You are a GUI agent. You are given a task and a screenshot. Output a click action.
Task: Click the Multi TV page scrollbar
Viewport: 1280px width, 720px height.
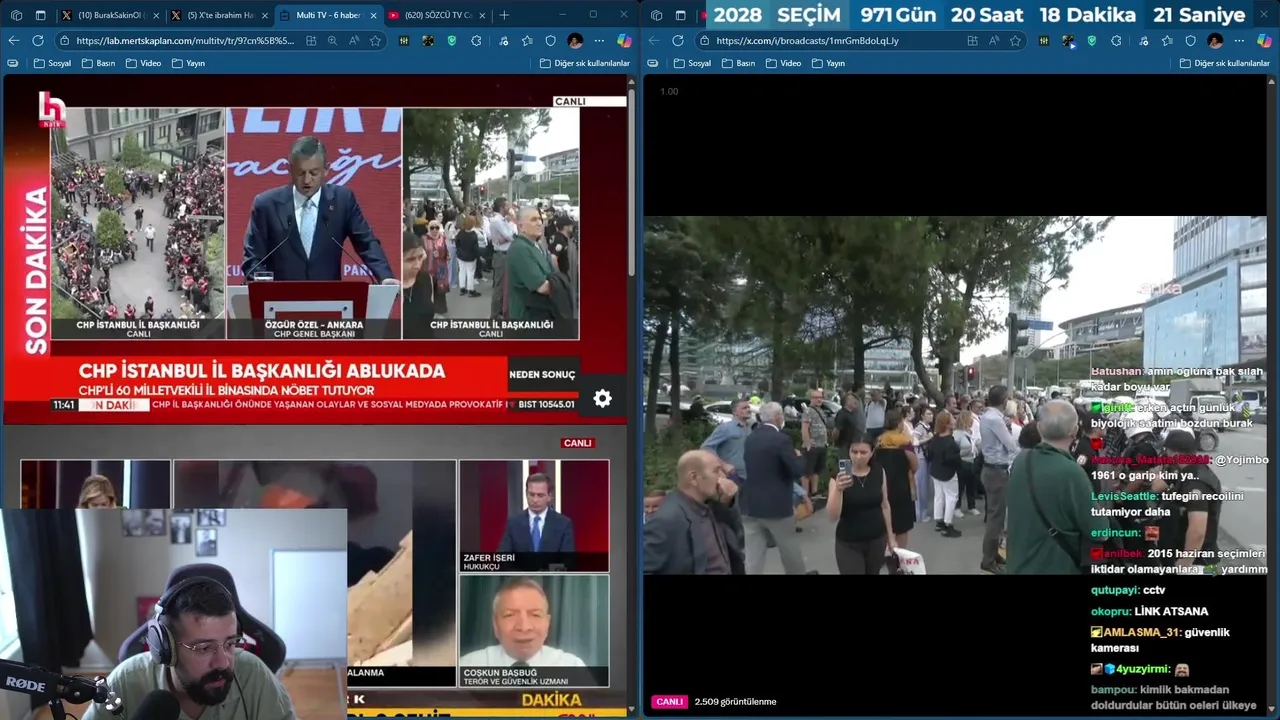[x=631, y=180]
